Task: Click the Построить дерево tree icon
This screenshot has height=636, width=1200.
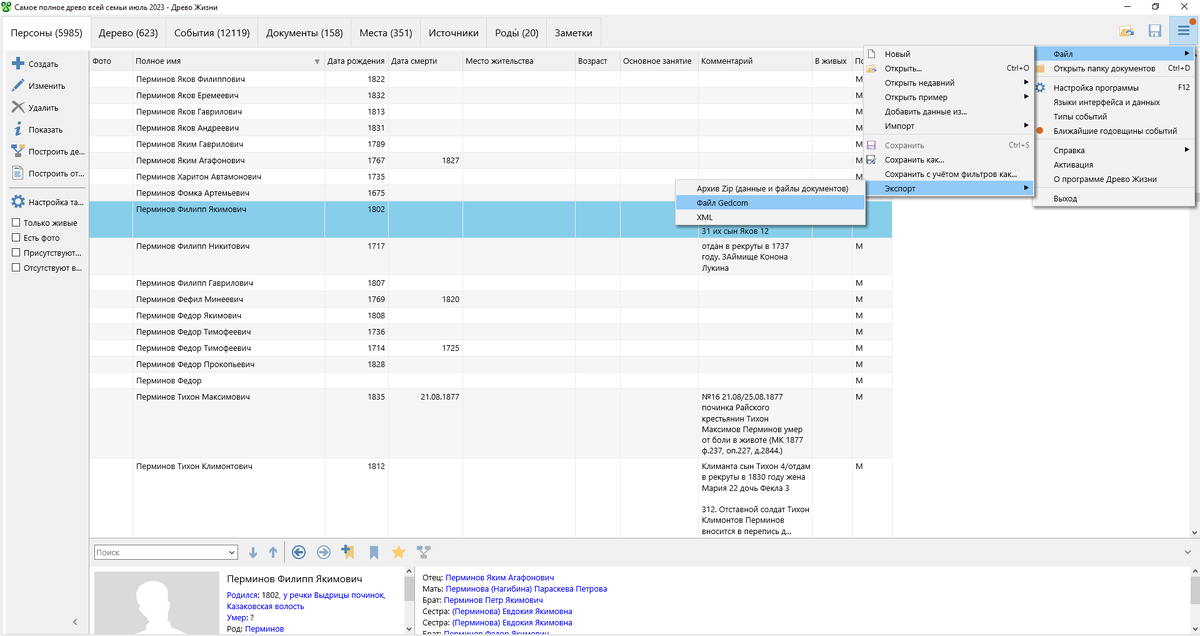Action: pos(18,151)
